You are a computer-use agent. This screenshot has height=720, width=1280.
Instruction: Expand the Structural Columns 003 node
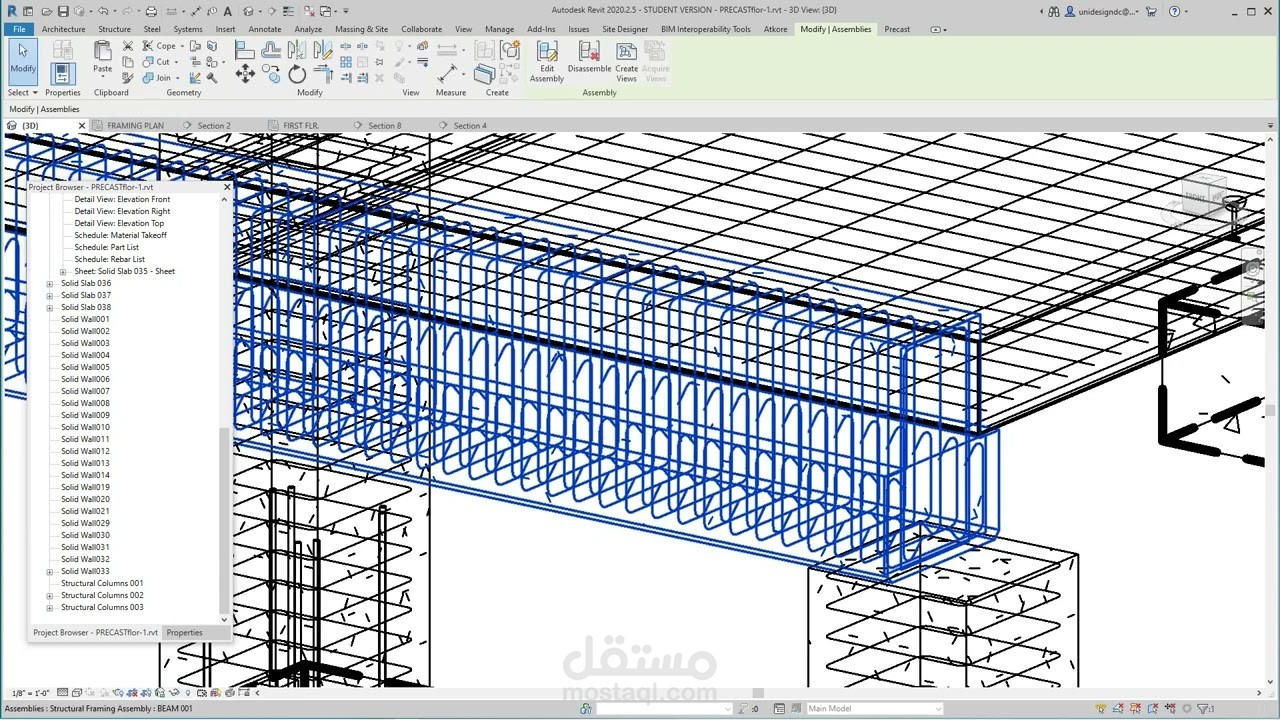[x=50, y=608]
